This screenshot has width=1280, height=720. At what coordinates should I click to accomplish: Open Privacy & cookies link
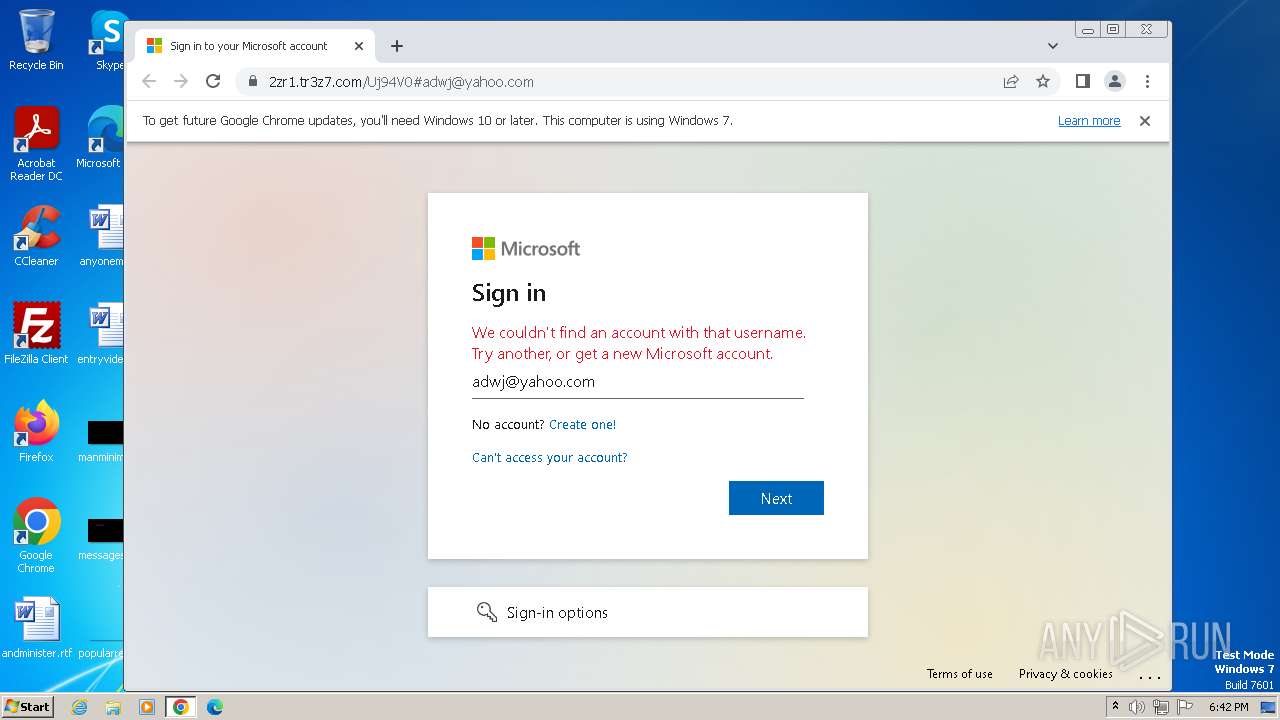(x=1066, y=674)
